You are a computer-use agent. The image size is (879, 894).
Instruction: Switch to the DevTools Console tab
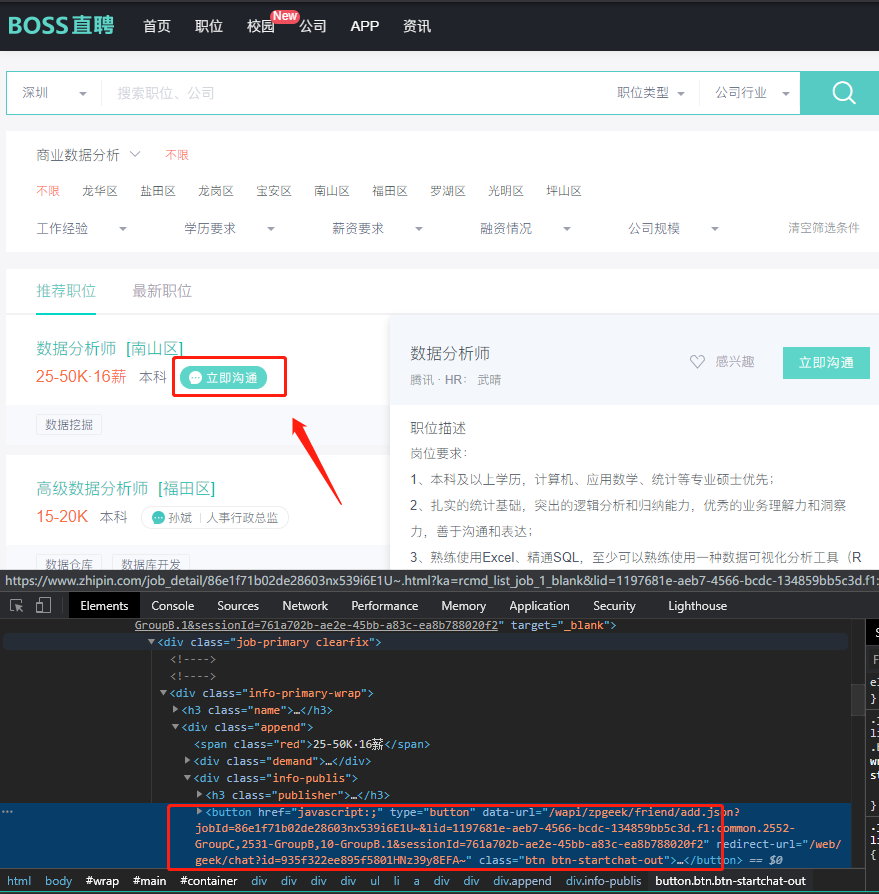tap(173, 606)
